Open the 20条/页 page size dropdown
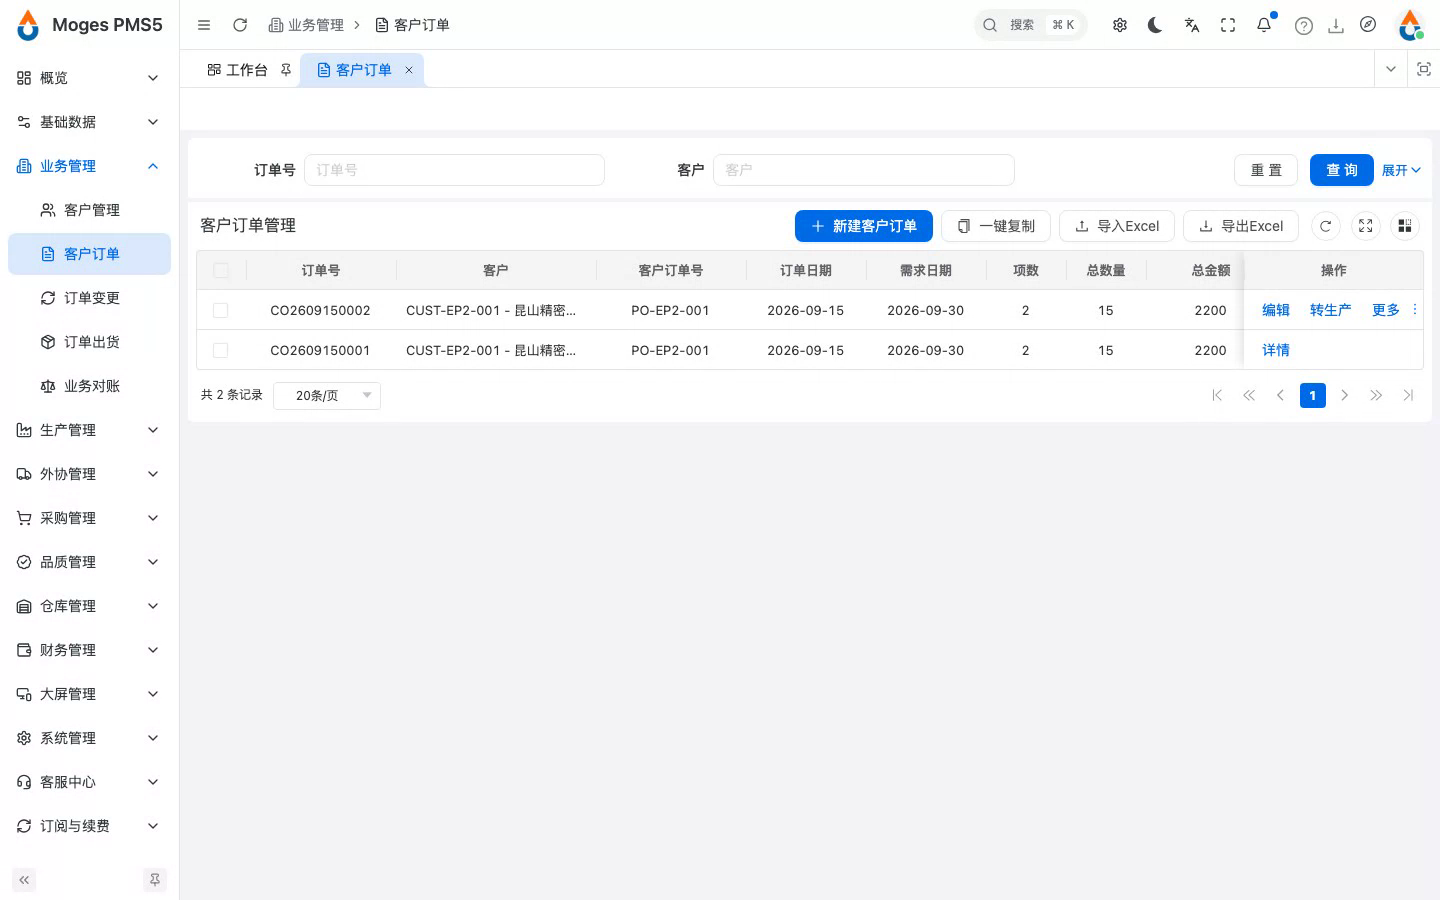The width and height of the screenshot is (1440, 900). [327, 395]
